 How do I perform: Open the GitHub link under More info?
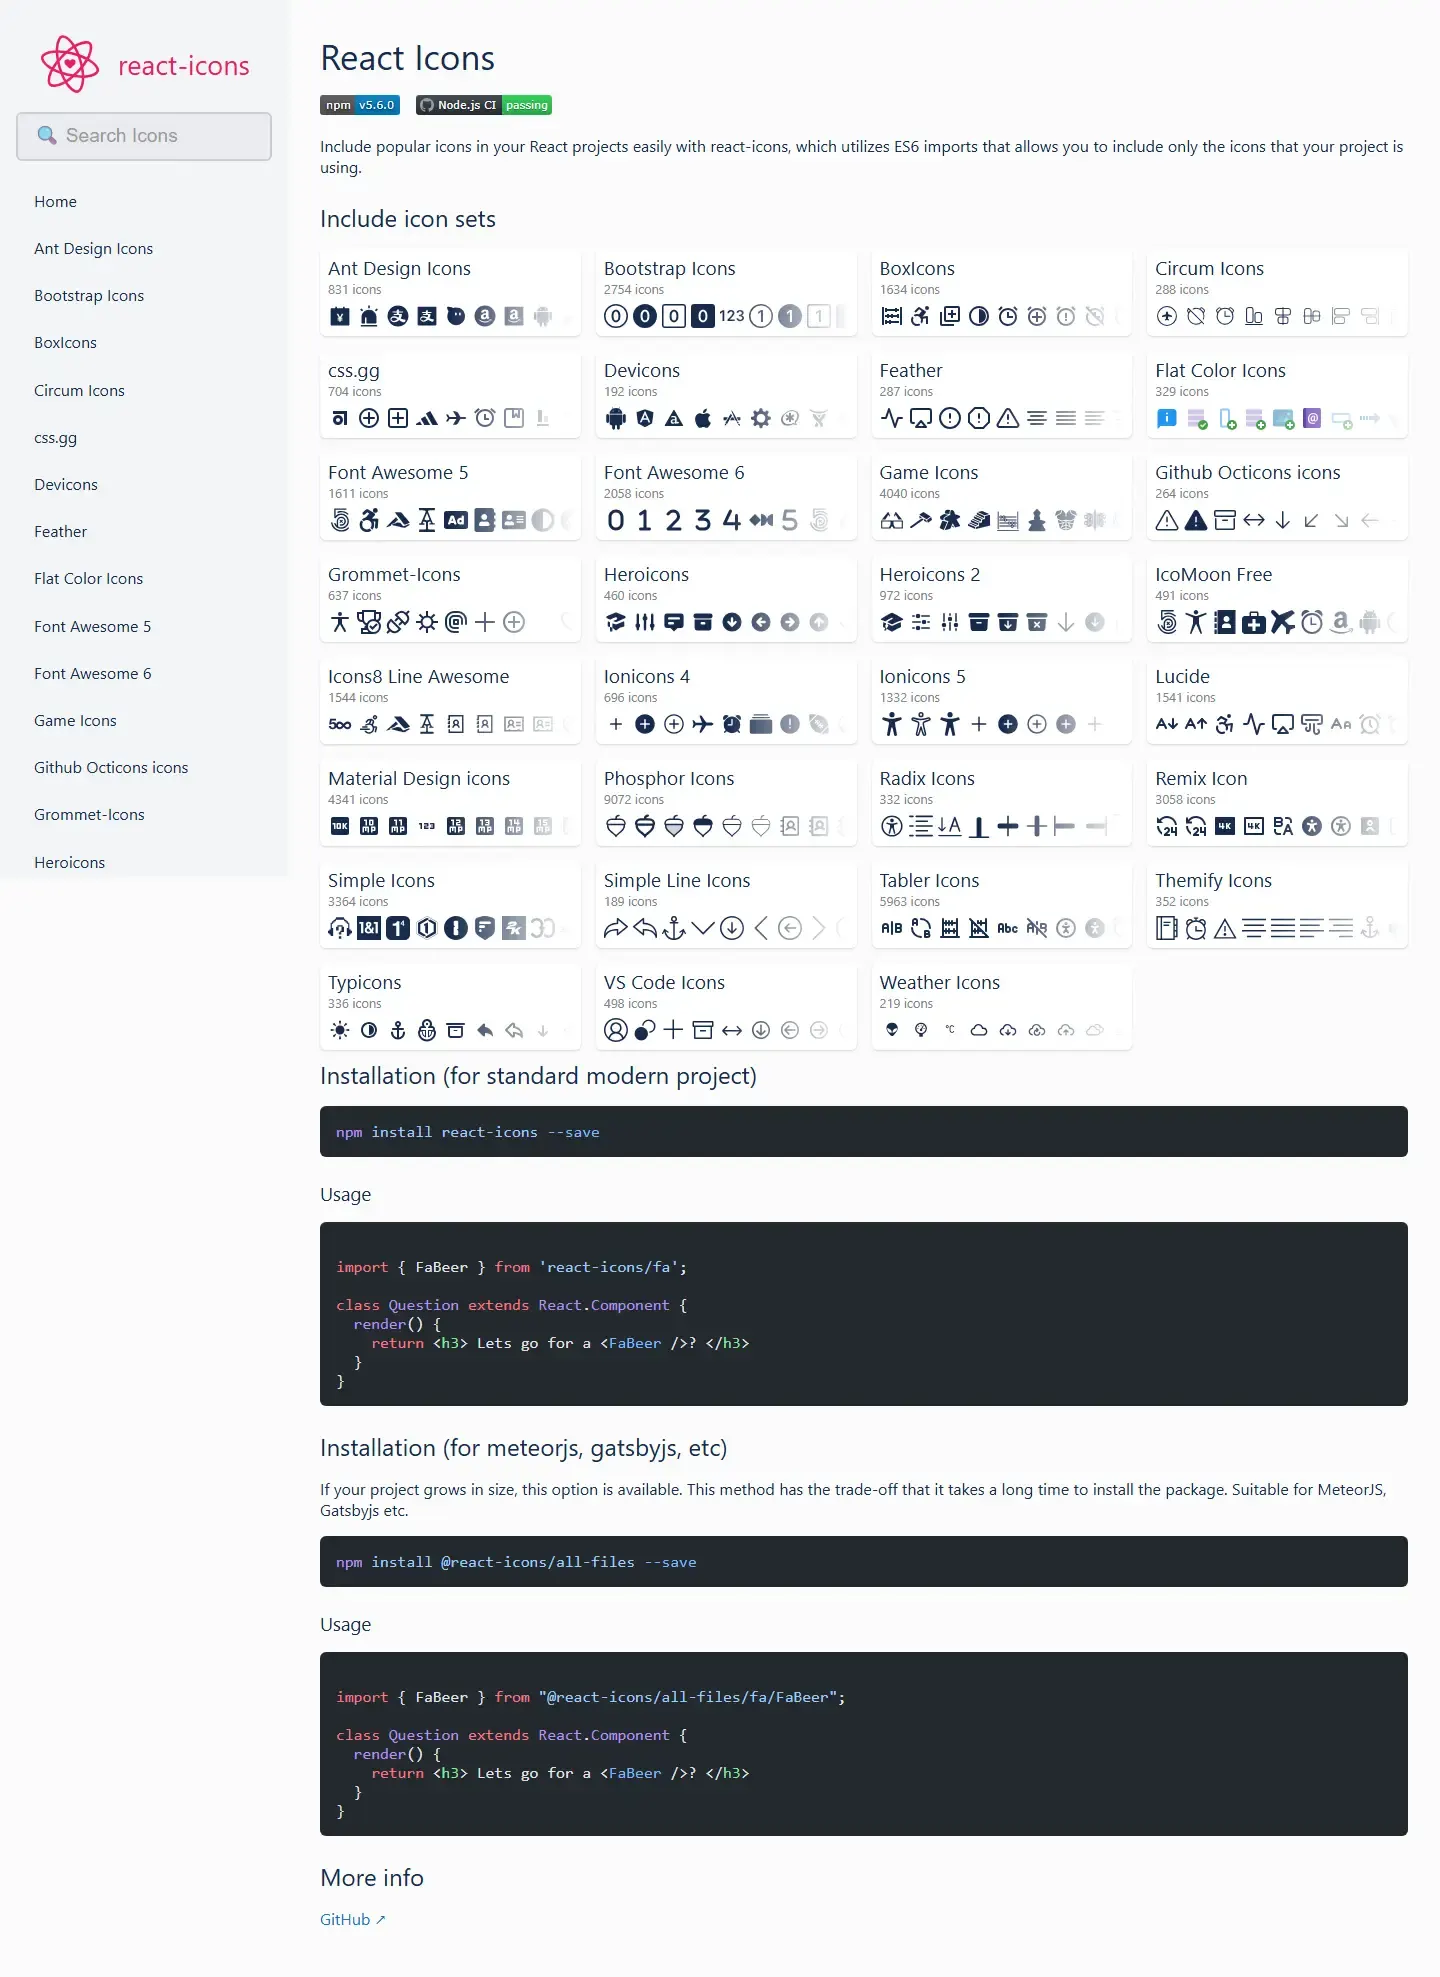pyautogui.click(x=352, y=1919)
